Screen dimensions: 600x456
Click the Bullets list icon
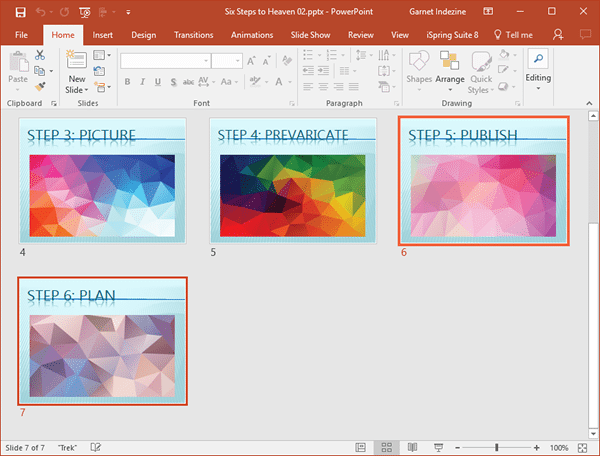pyautogui.click(x=308, y=55)
